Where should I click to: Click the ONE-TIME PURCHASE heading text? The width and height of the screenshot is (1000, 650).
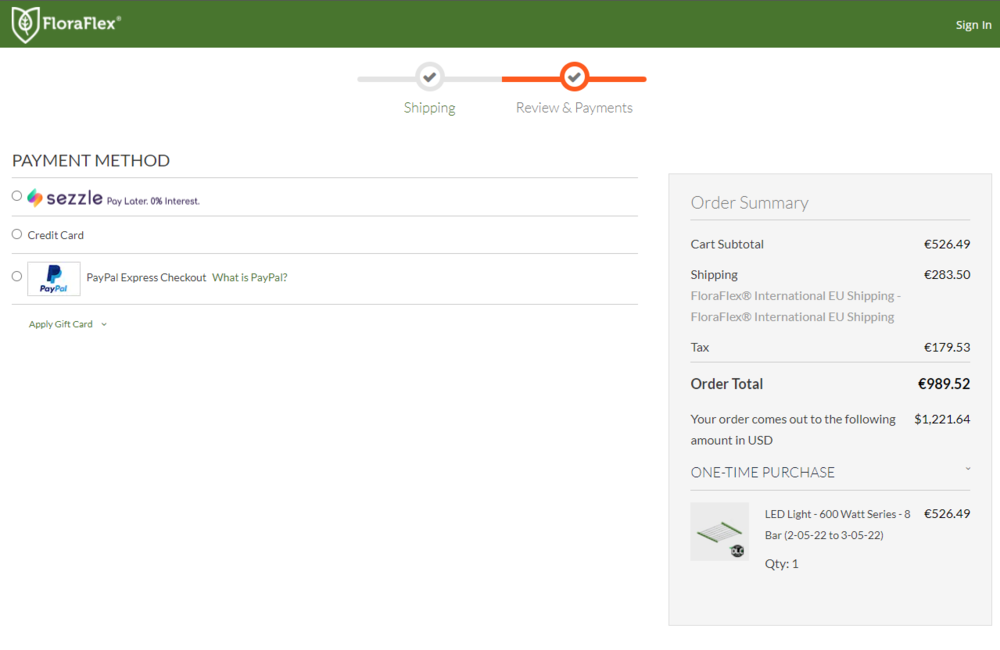pos(763,473)
